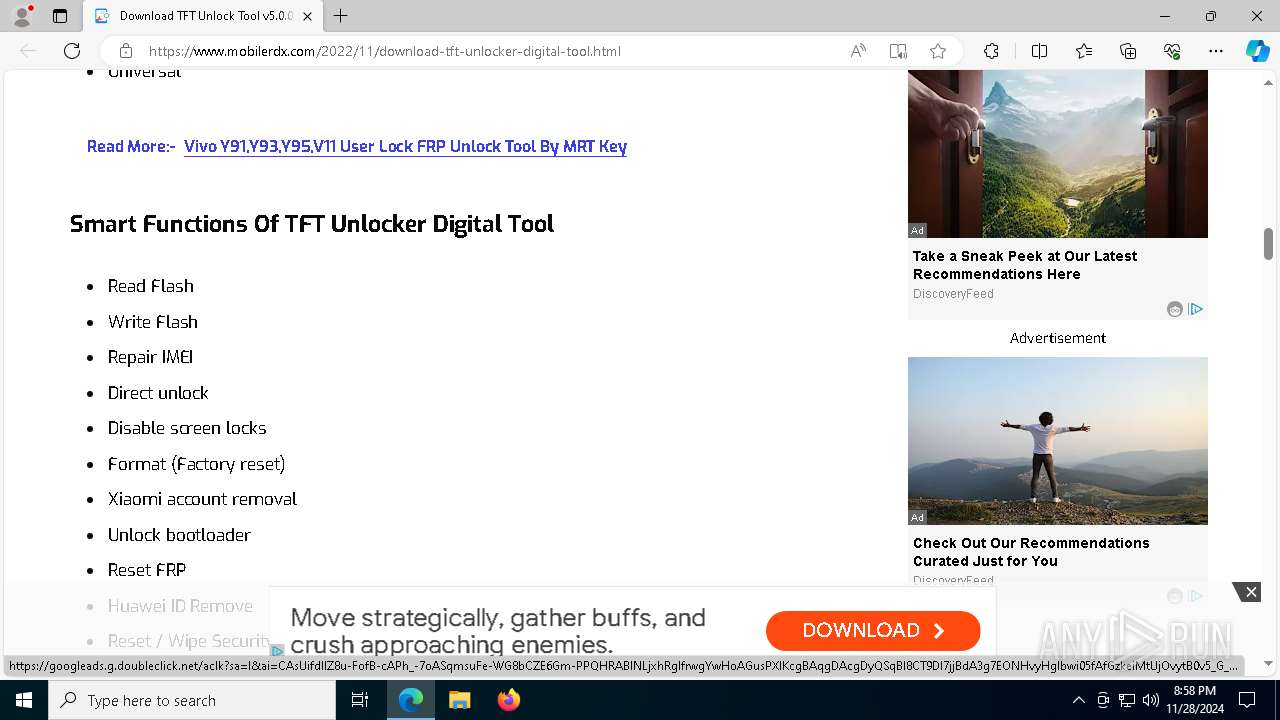This screenshot has width=1280, height=720.
Task: Open the Extensions puzzle icon
Action: click(x=991, y=51)
